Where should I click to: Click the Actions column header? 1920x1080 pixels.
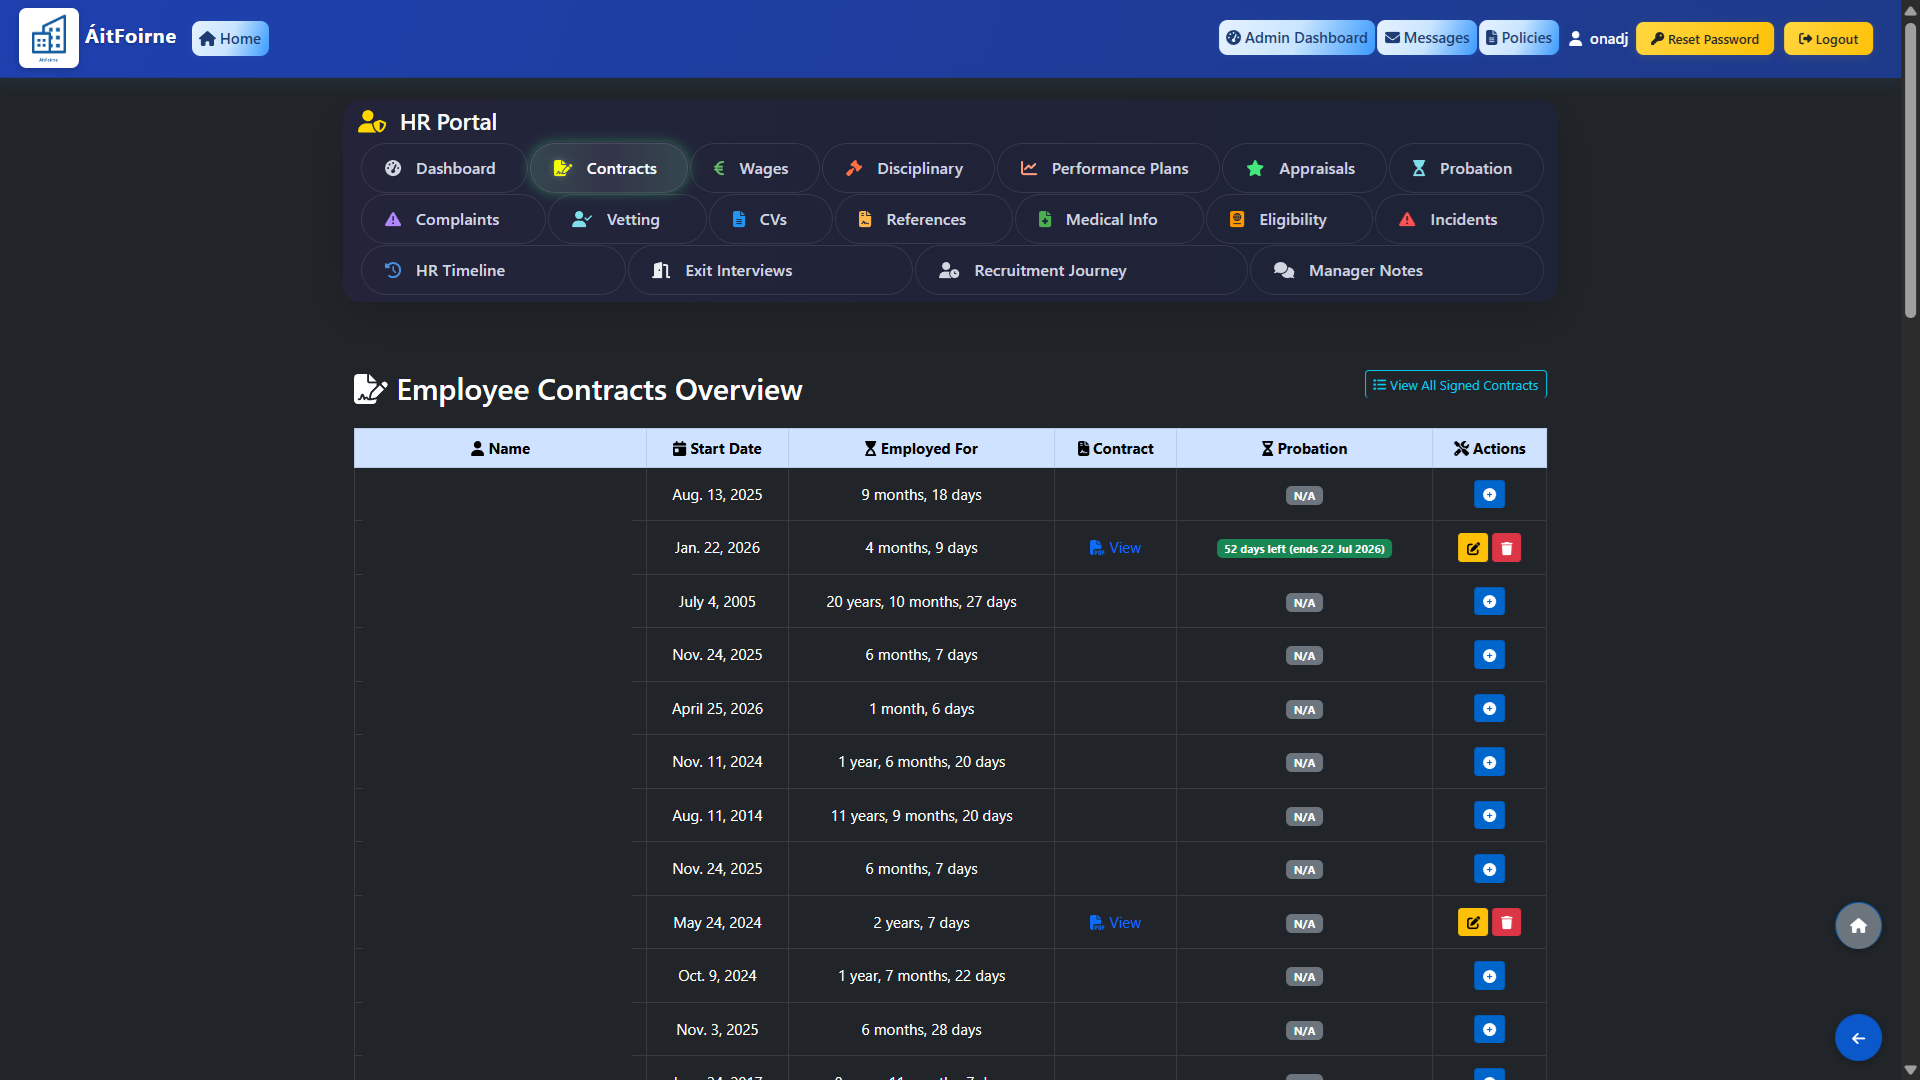tap(1489, 448)
